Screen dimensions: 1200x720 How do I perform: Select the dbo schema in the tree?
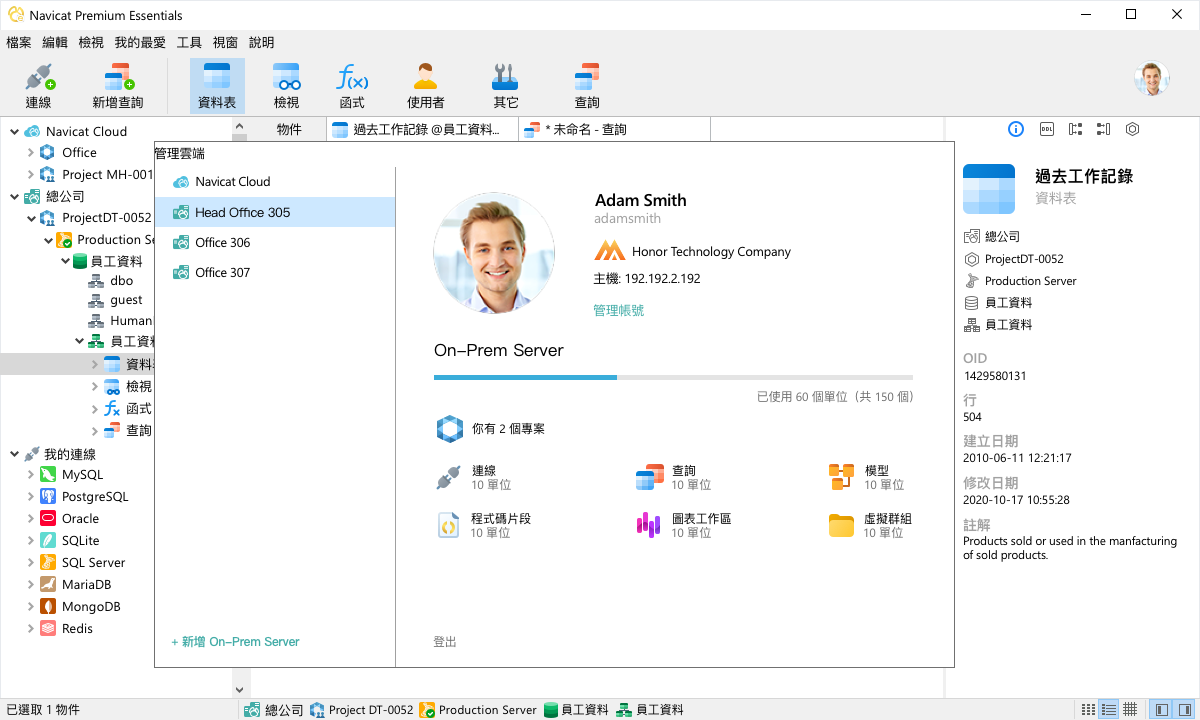pos(121,282)
